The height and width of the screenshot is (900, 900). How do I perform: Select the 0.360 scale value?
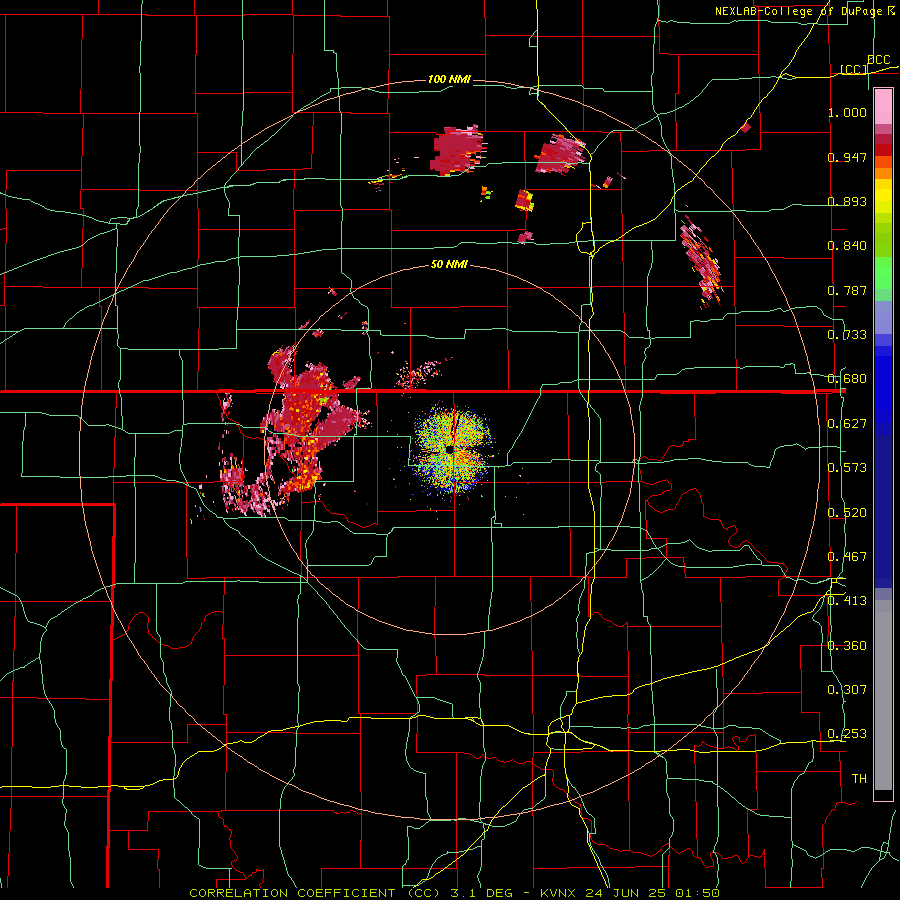point(847,646)
